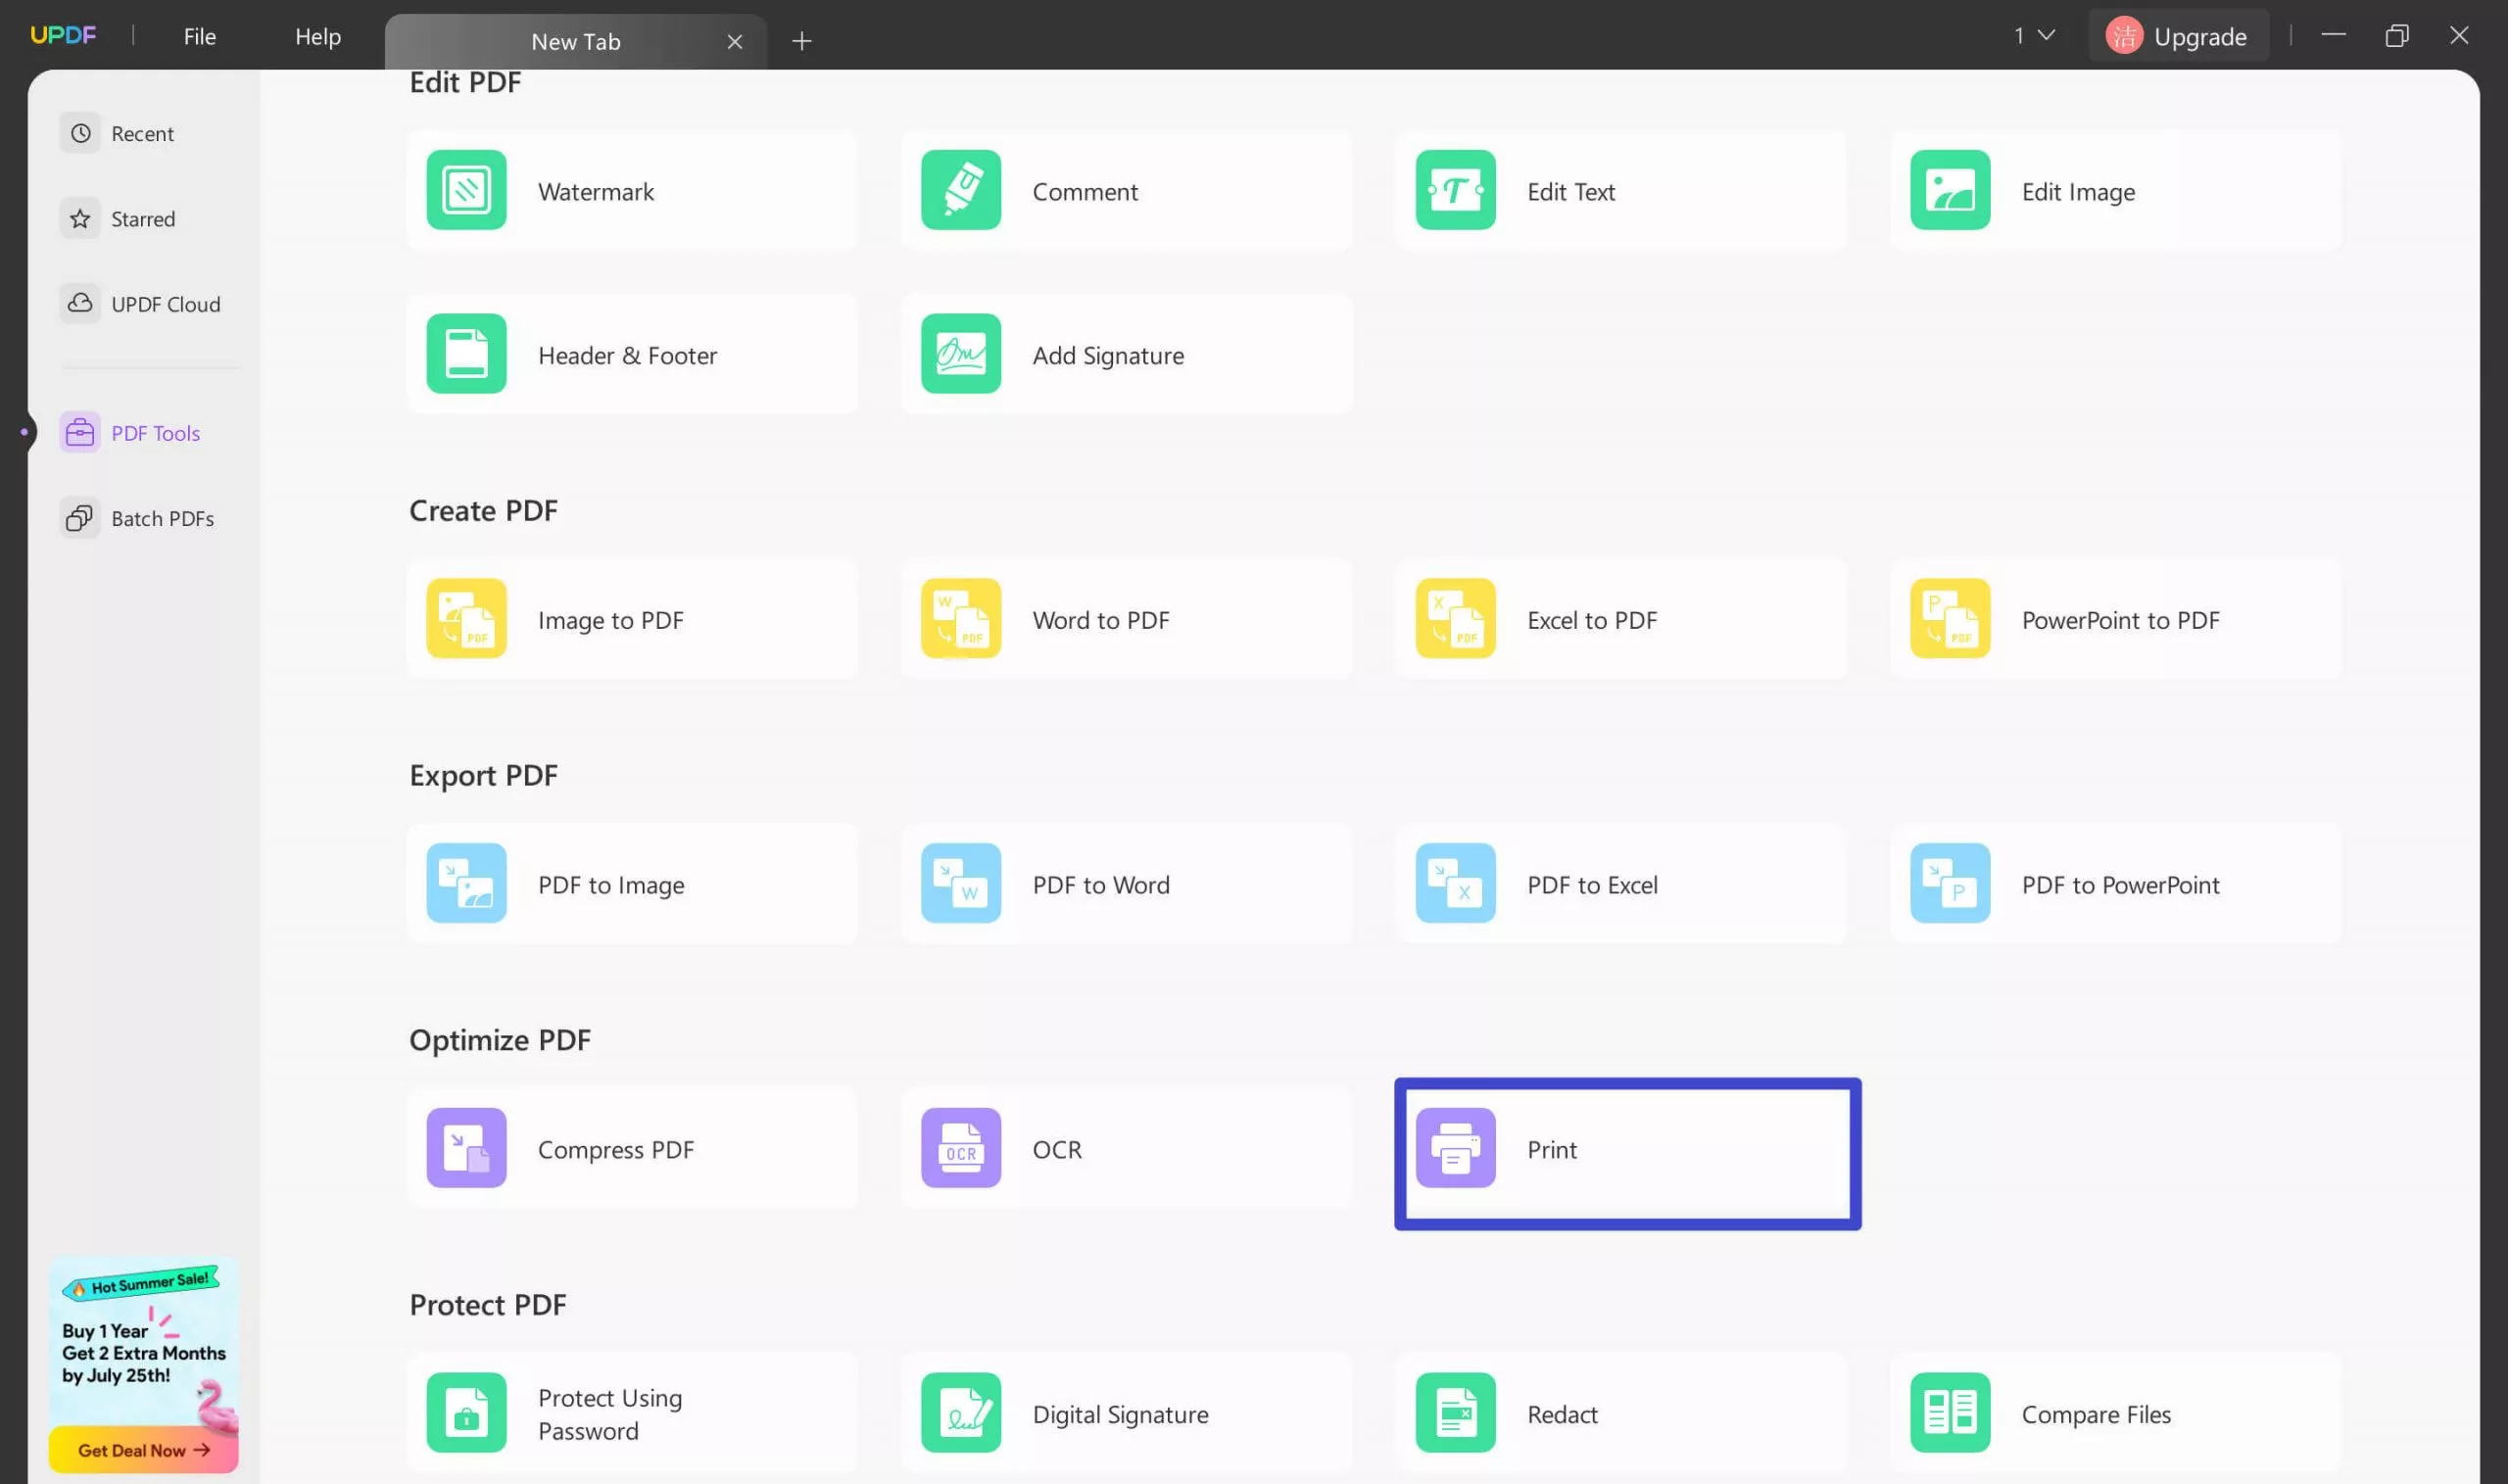Viewport: 2508px width, 1484px height.
Task: Click the Add Signature label
Action: coord(1108,355)
